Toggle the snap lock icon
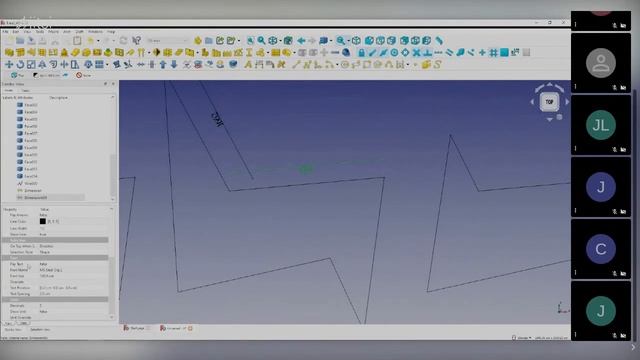 pyautogui.click(x=361, y=53)
